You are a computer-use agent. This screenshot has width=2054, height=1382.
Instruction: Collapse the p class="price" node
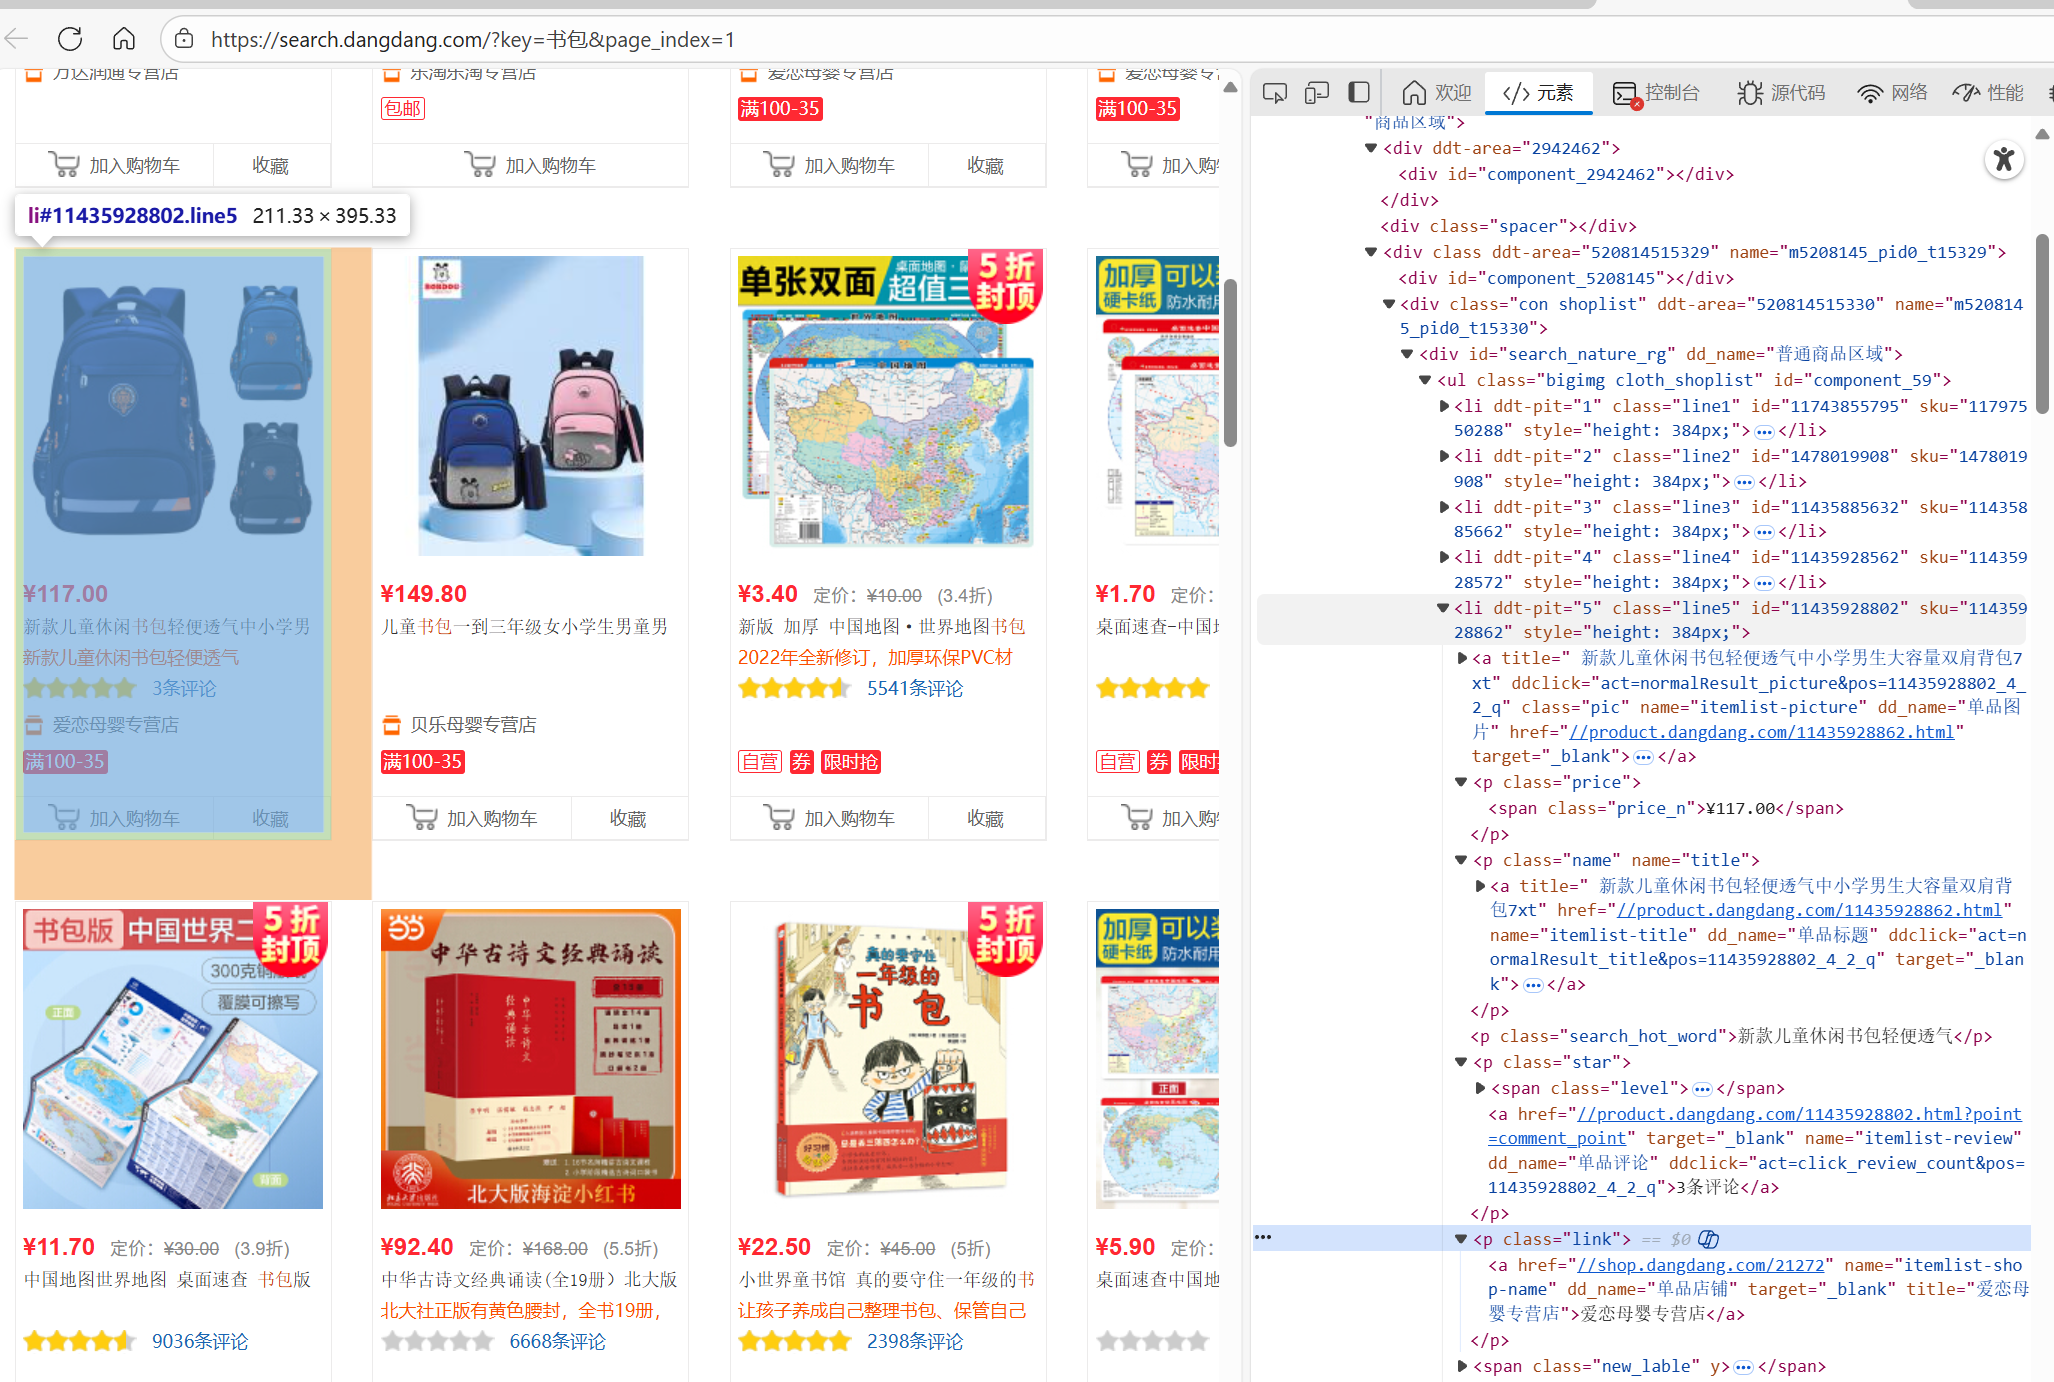(1461, 782)
